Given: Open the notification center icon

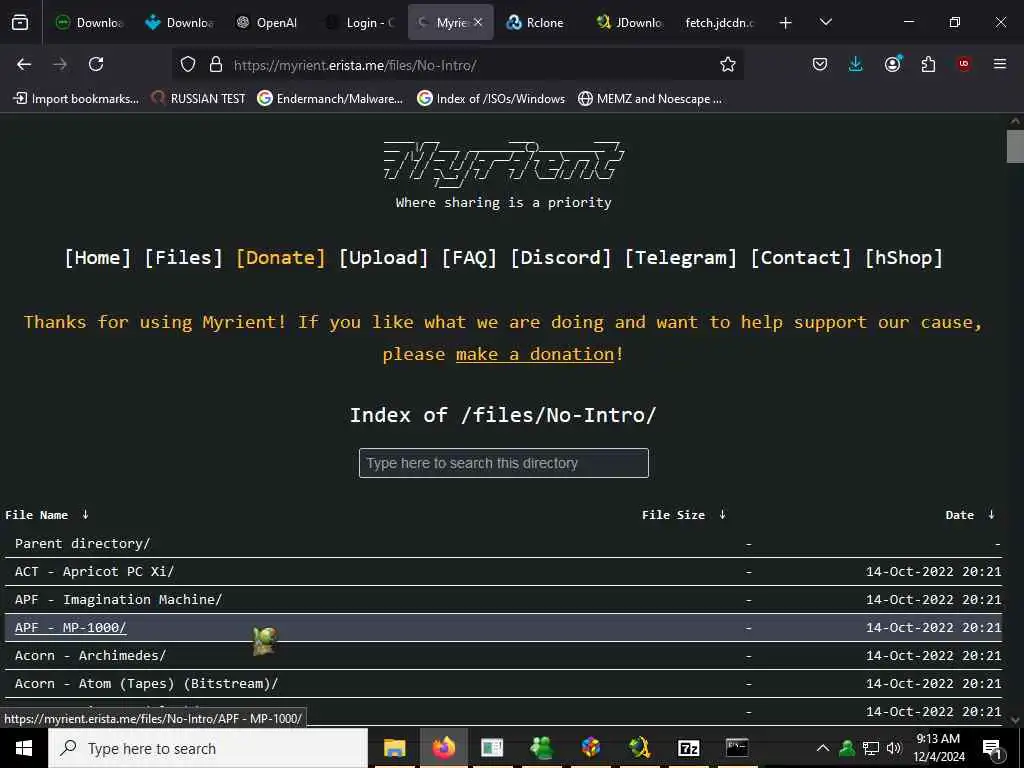Looking at the screenshot, I should point(991,749).
